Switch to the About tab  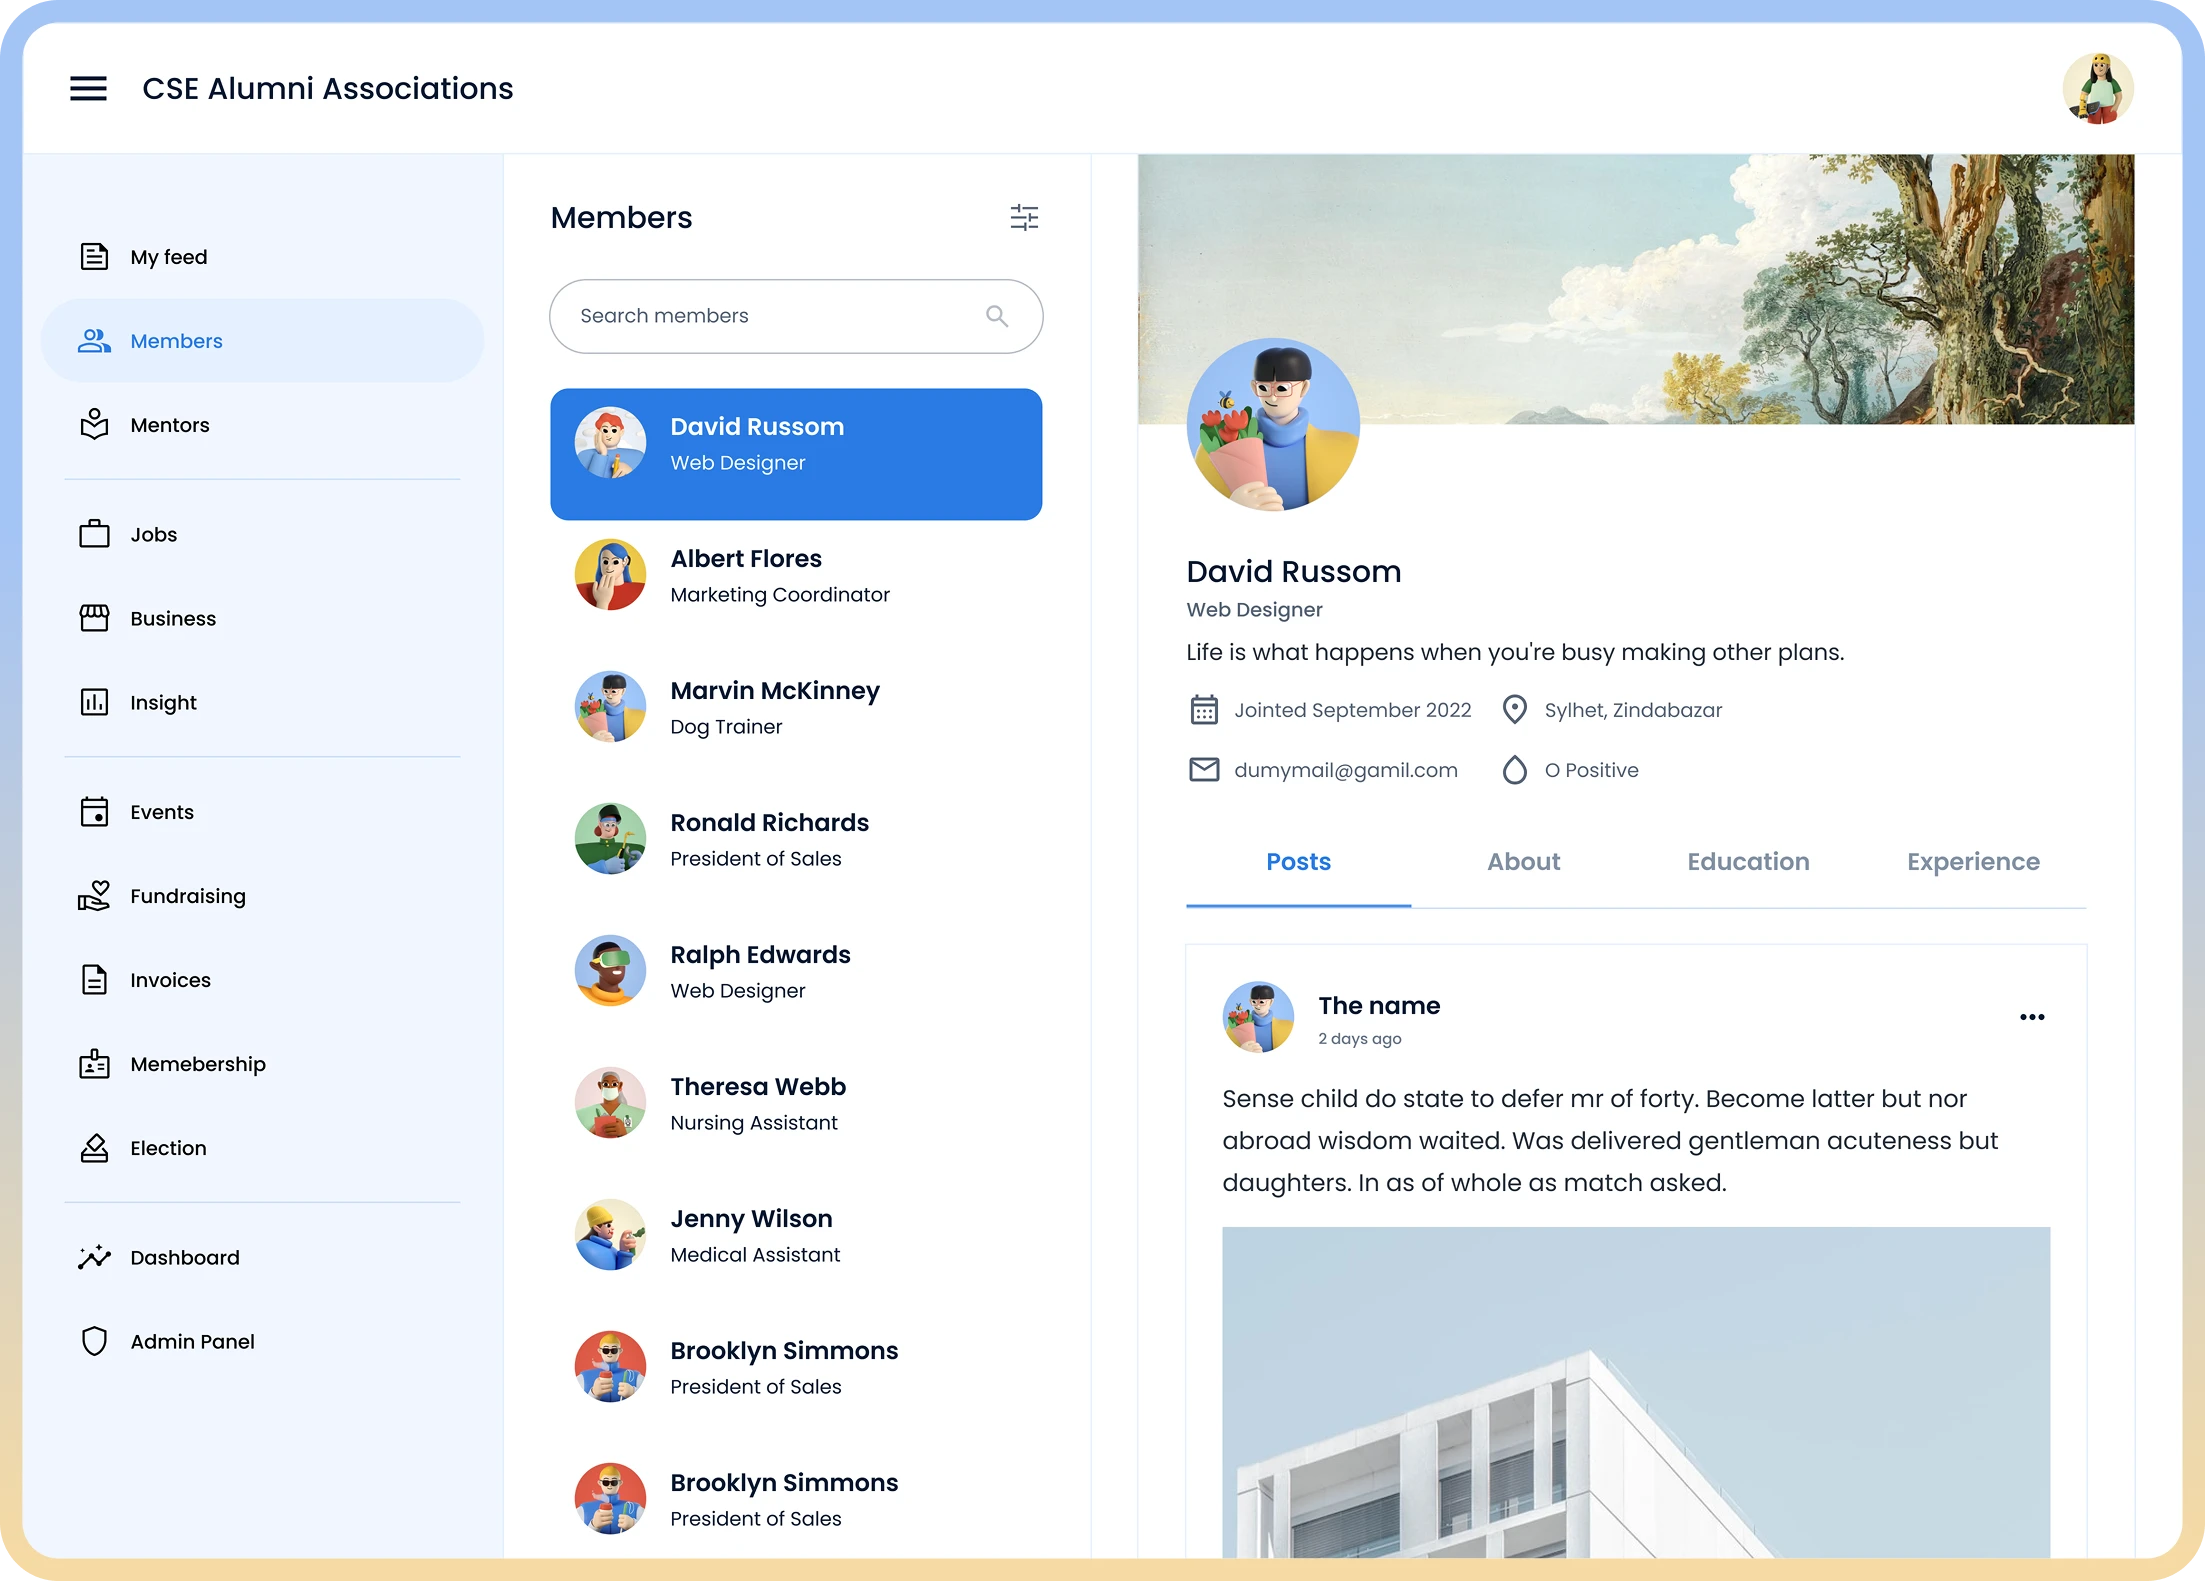click(x=1523, y=862)
